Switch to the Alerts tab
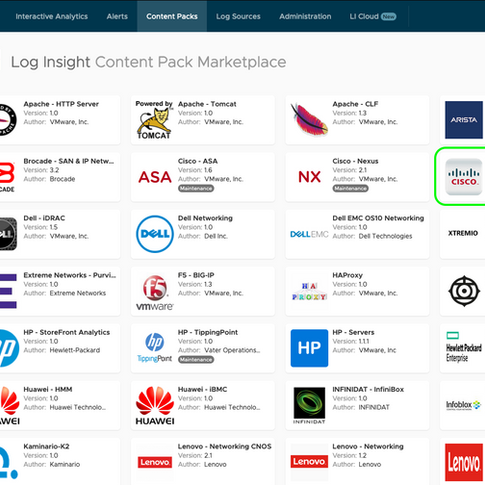 (117, 16)
